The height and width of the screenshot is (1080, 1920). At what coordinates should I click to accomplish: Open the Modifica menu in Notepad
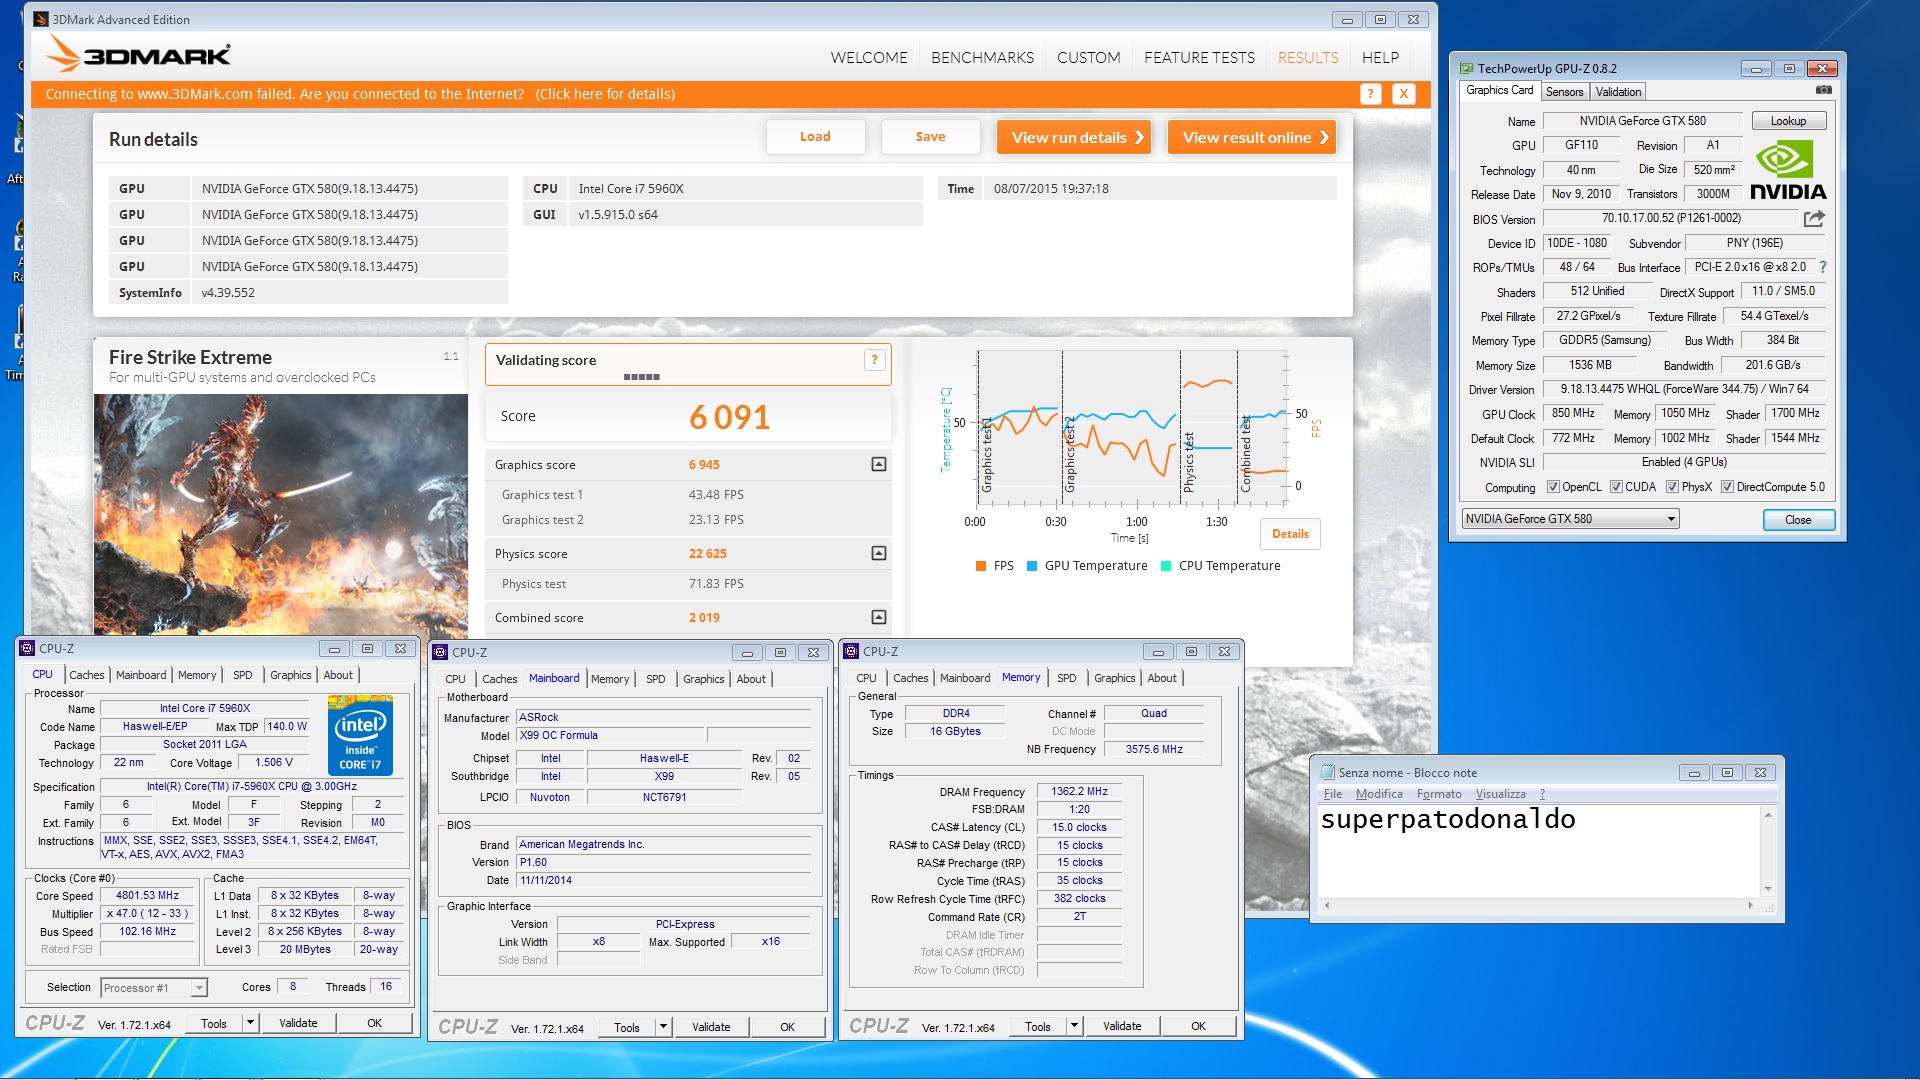pos(1379,794)
